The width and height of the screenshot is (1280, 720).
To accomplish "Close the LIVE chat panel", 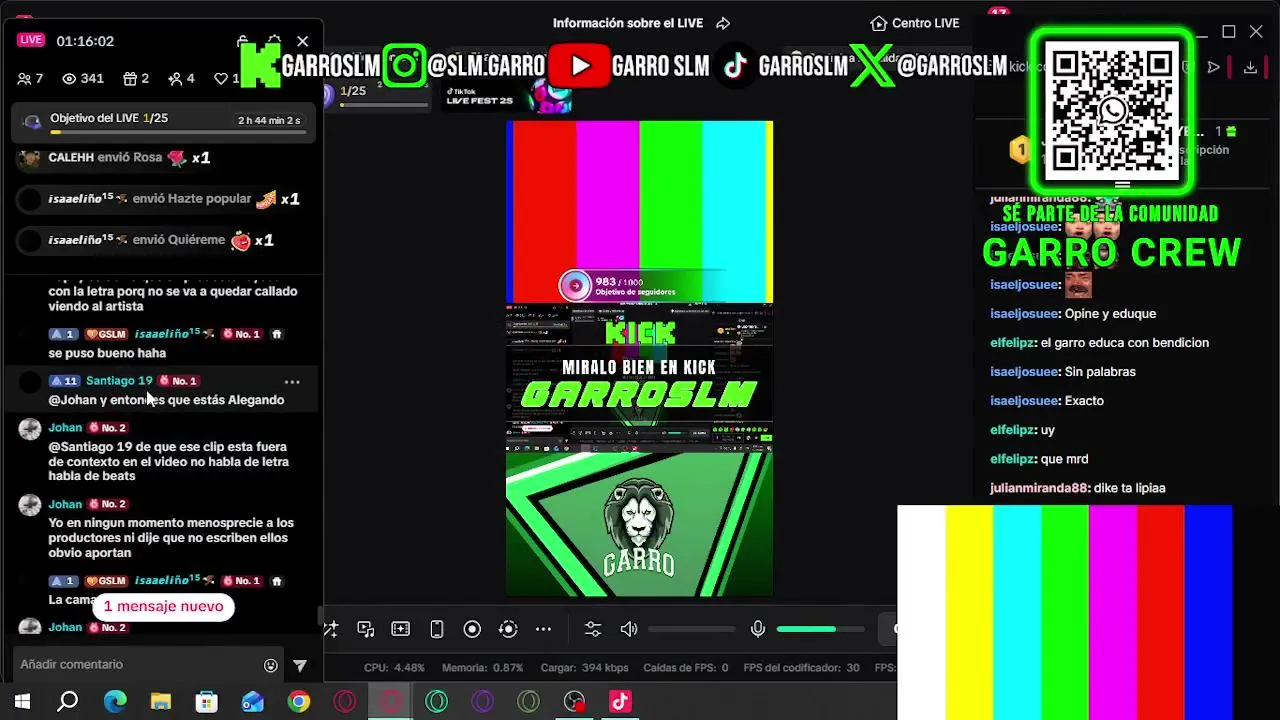I will pos(303,42).
